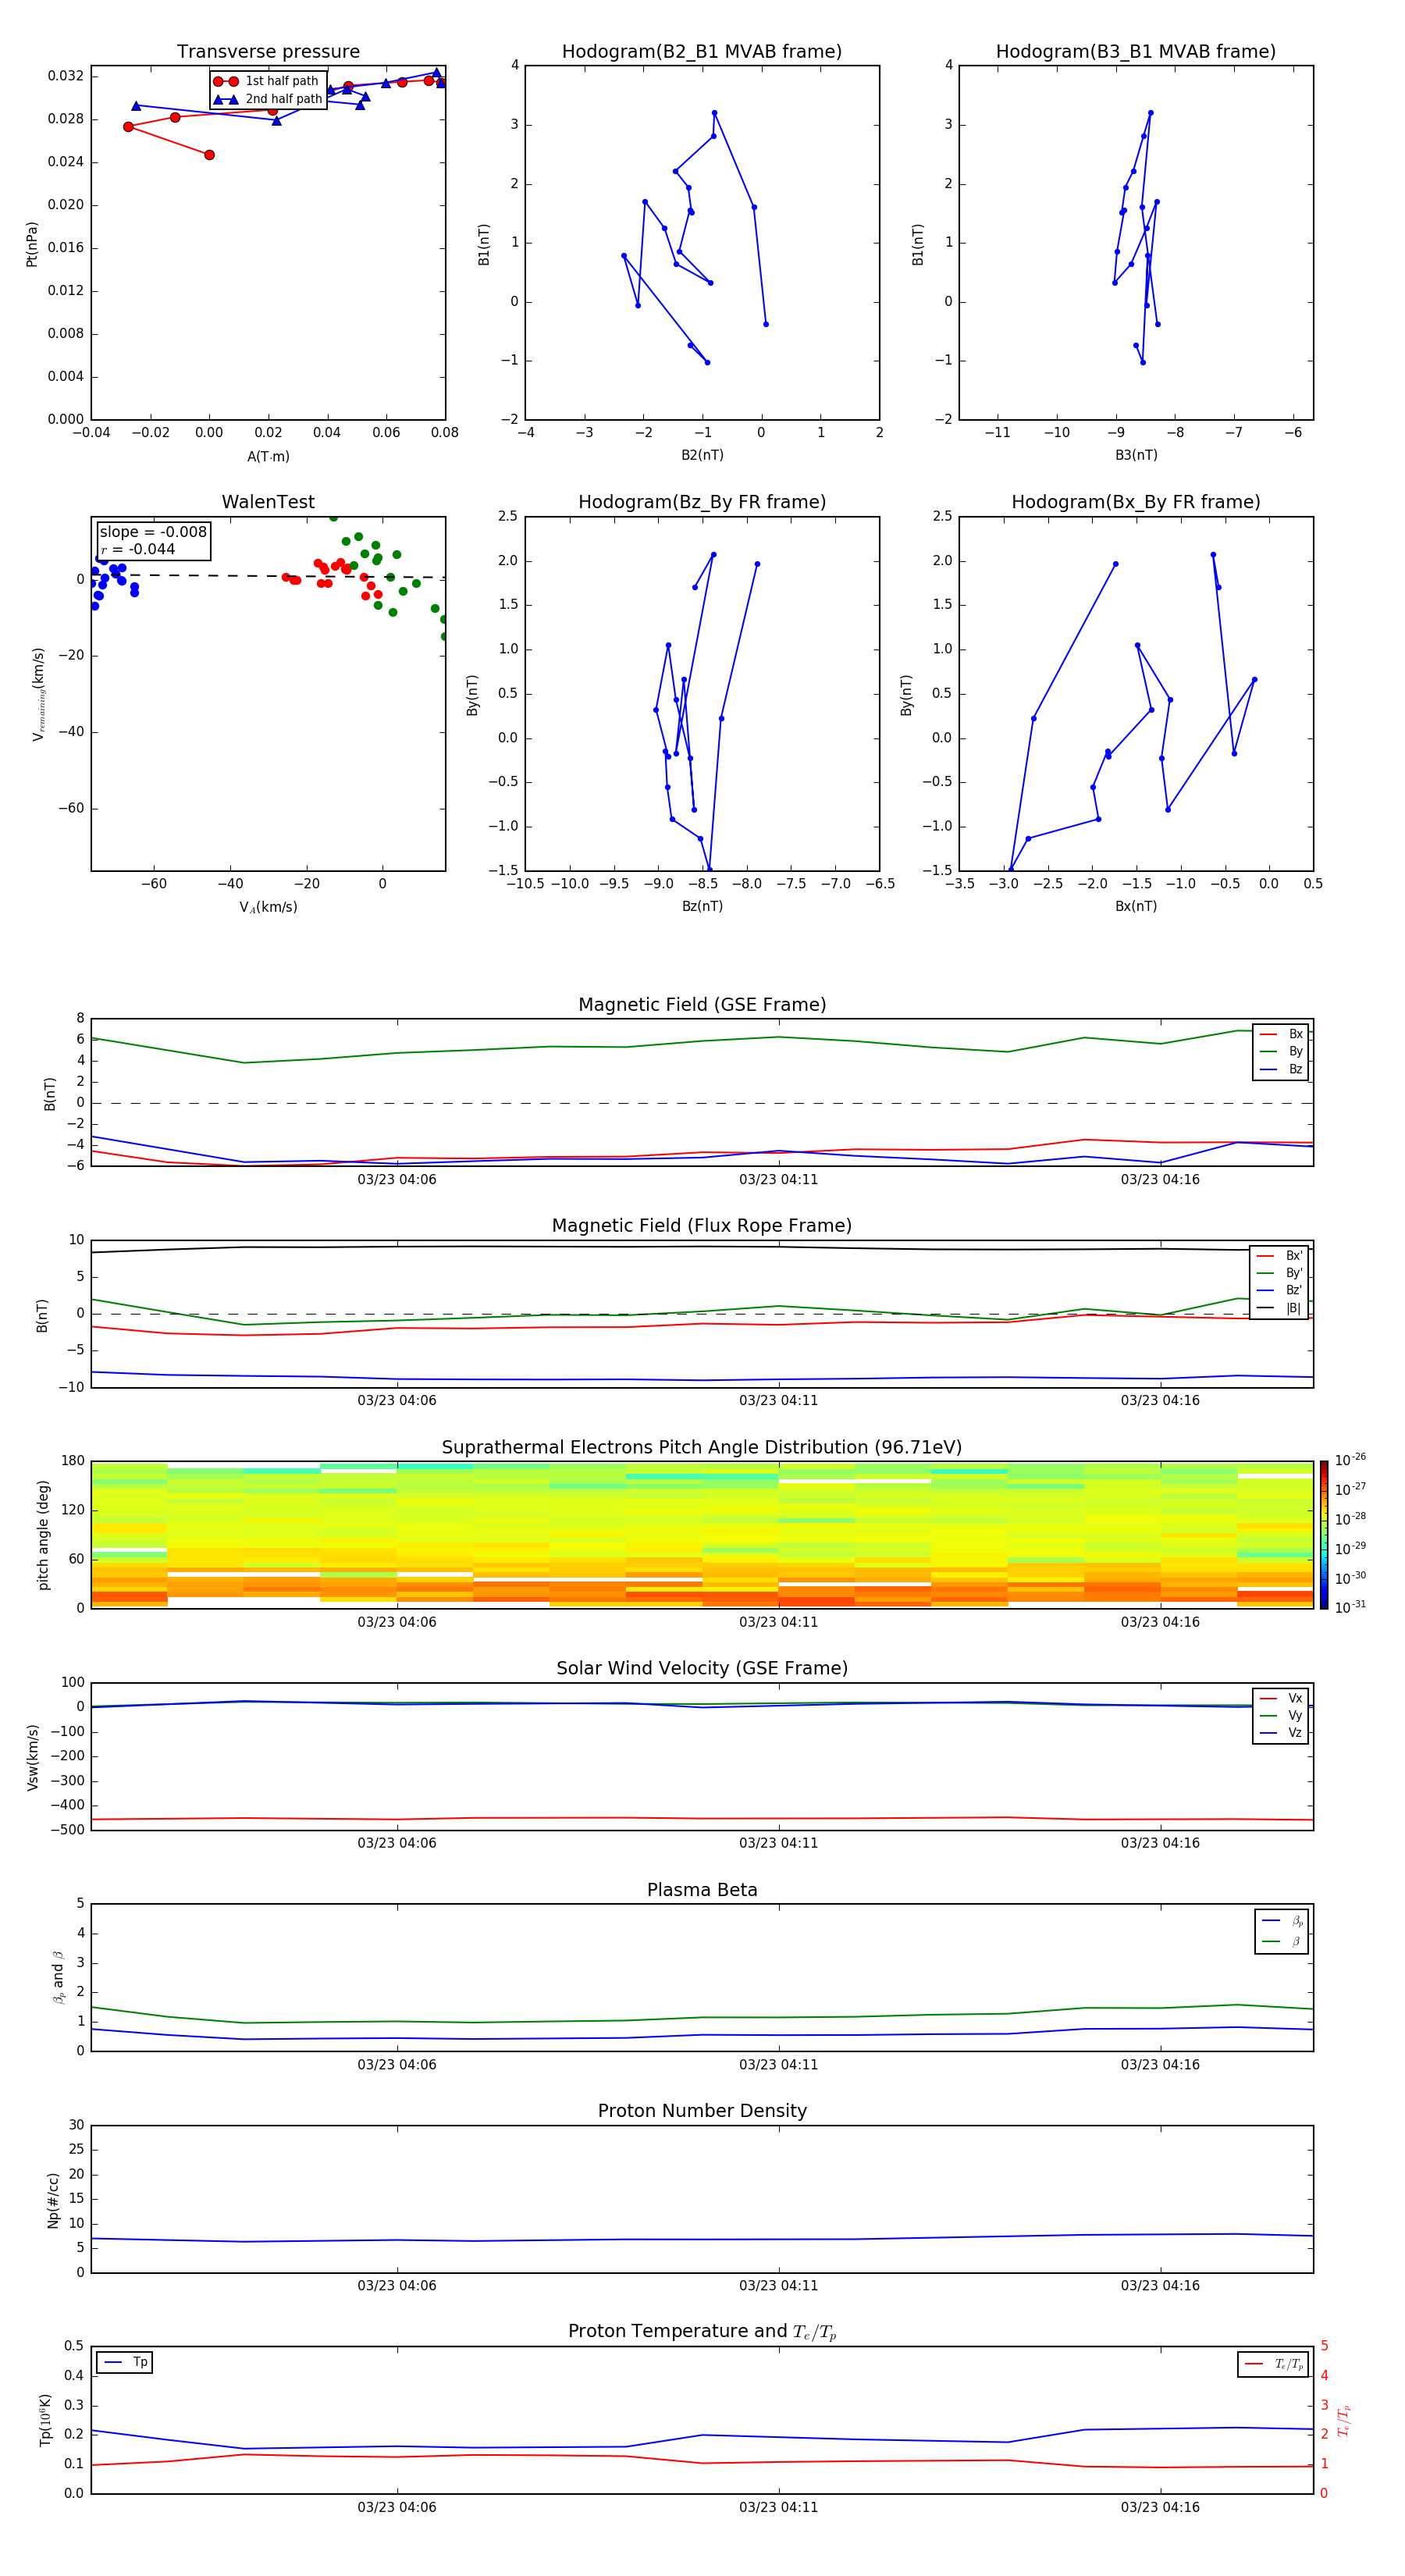1405x2576 pixels.
Task: Click the "Transverse pressure" plot title
Action: 268,52
